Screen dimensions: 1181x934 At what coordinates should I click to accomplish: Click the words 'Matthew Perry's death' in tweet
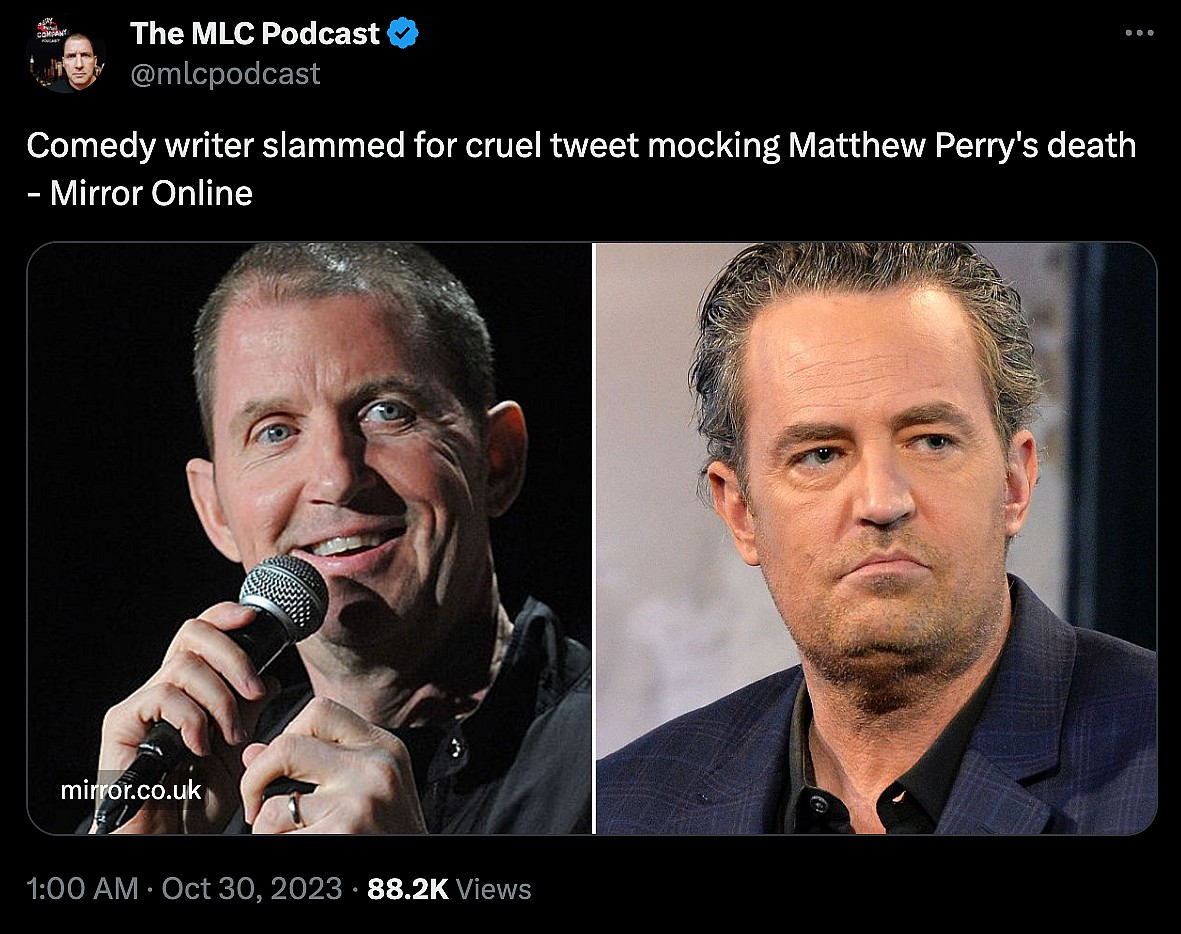962,146
